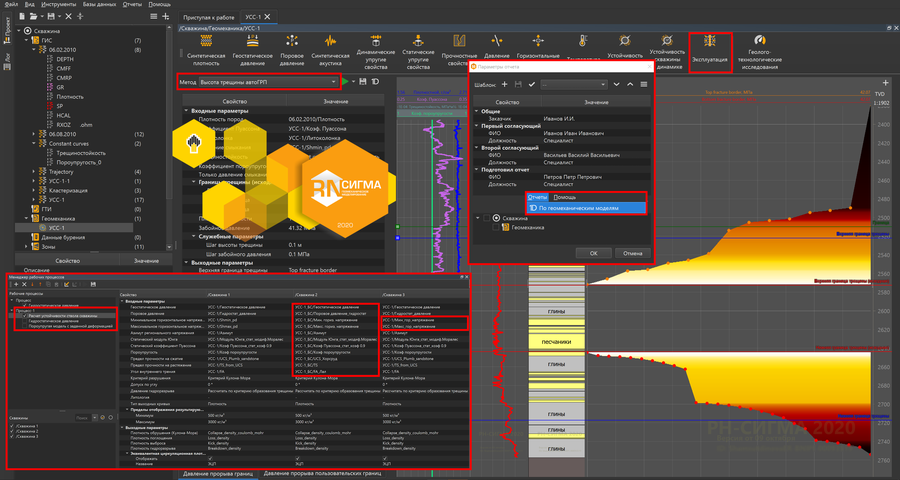The height and width of the screenshot is (480, 900).
Task: Toggle the /Скважина 1 checkbox in wells list
Action: [13, 424]
